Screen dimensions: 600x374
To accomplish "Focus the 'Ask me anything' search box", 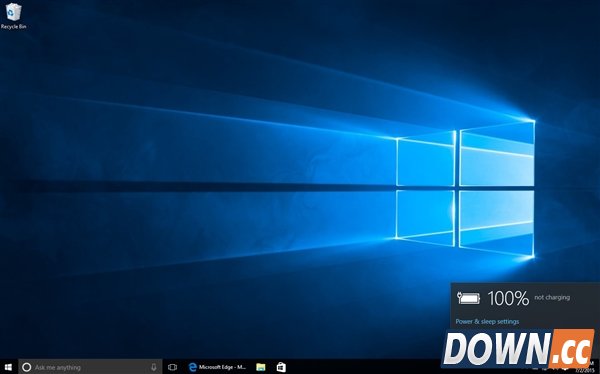I will click(x=90, y=367).
